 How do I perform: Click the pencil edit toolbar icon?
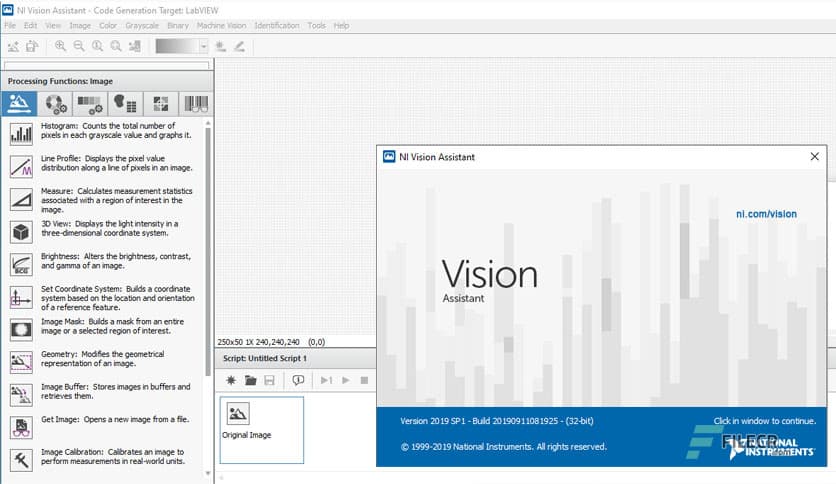(239, 47)
